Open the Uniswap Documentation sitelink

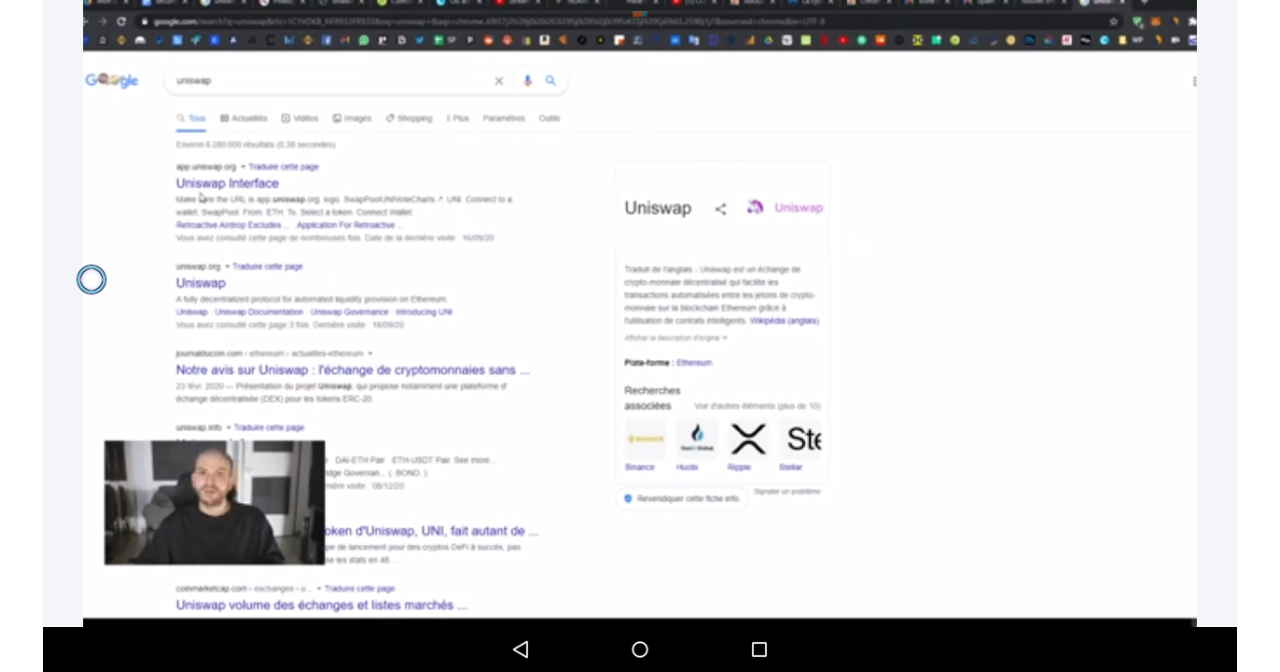click(x=259, y=313)
